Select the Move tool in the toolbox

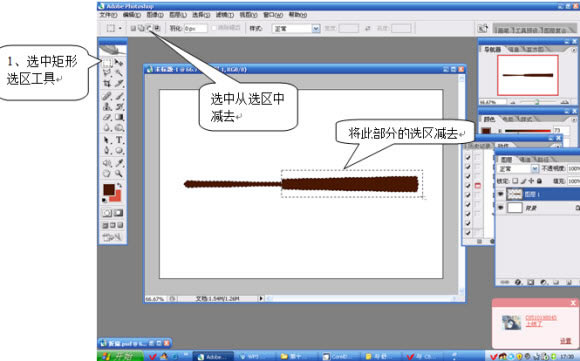tap(119, 63)
